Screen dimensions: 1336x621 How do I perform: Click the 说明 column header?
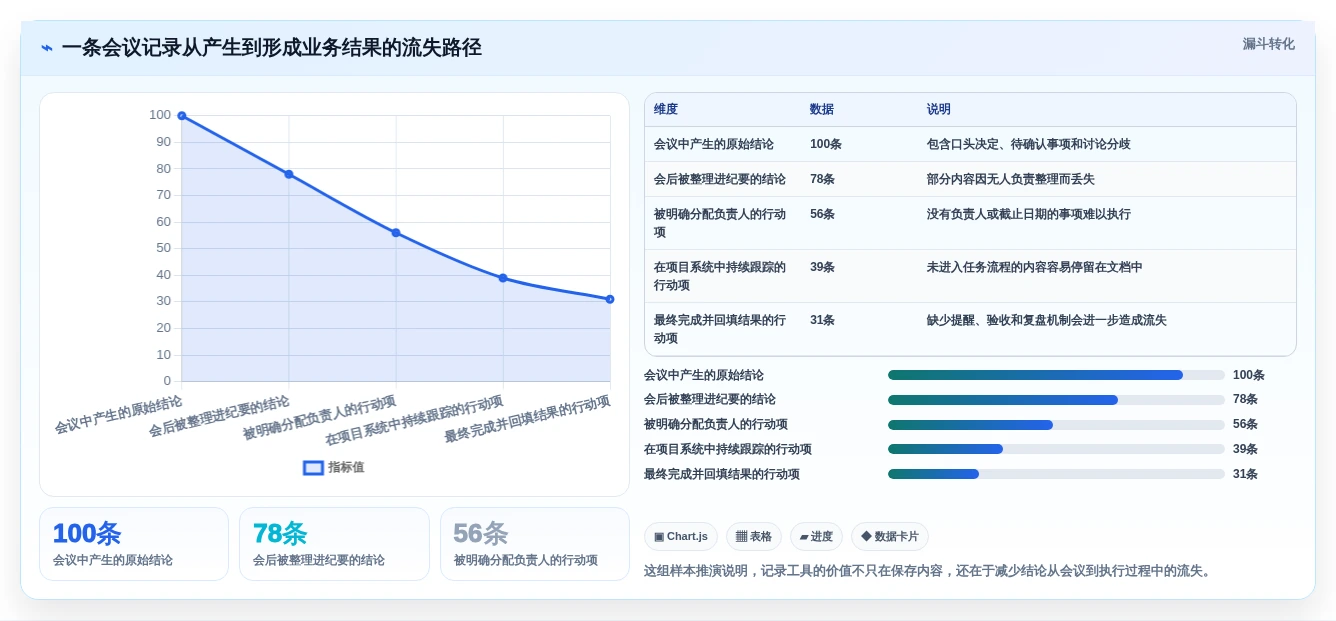click(939, 109)
